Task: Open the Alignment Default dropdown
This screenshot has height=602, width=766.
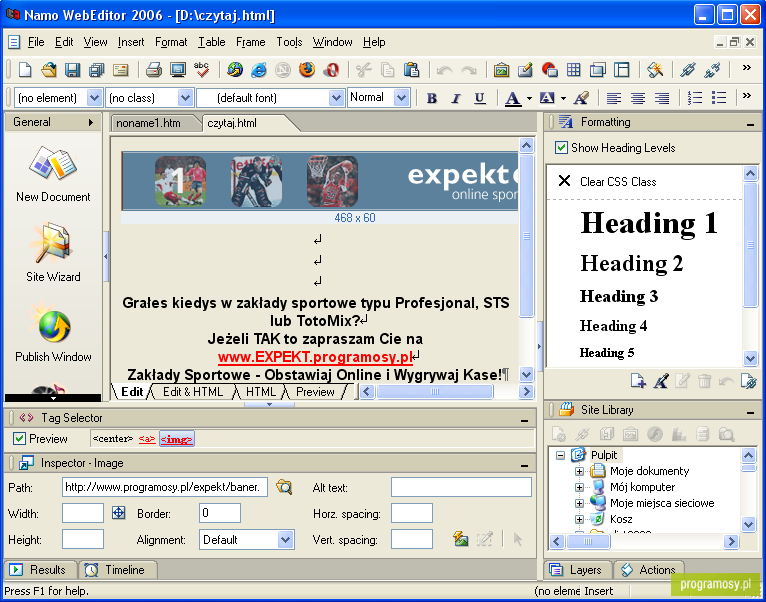Action: (285, 540)
